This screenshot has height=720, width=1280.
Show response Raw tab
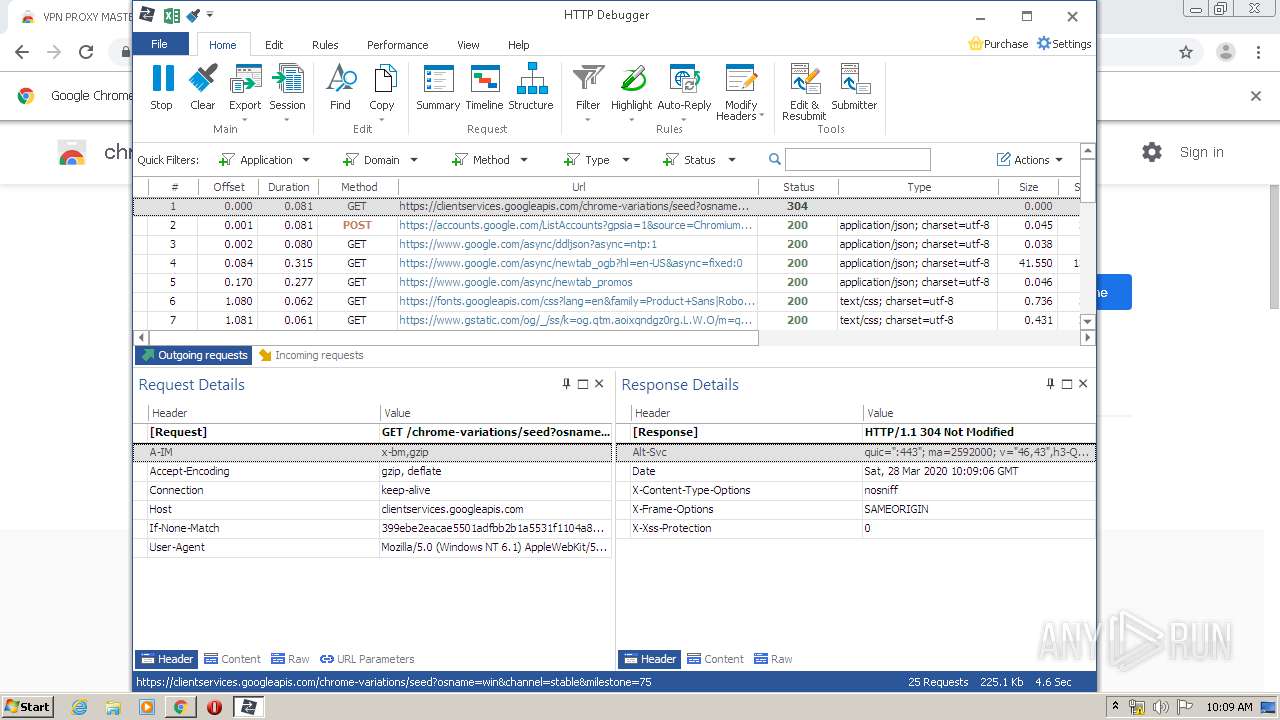pyautogui.click(x=773, y=659)
